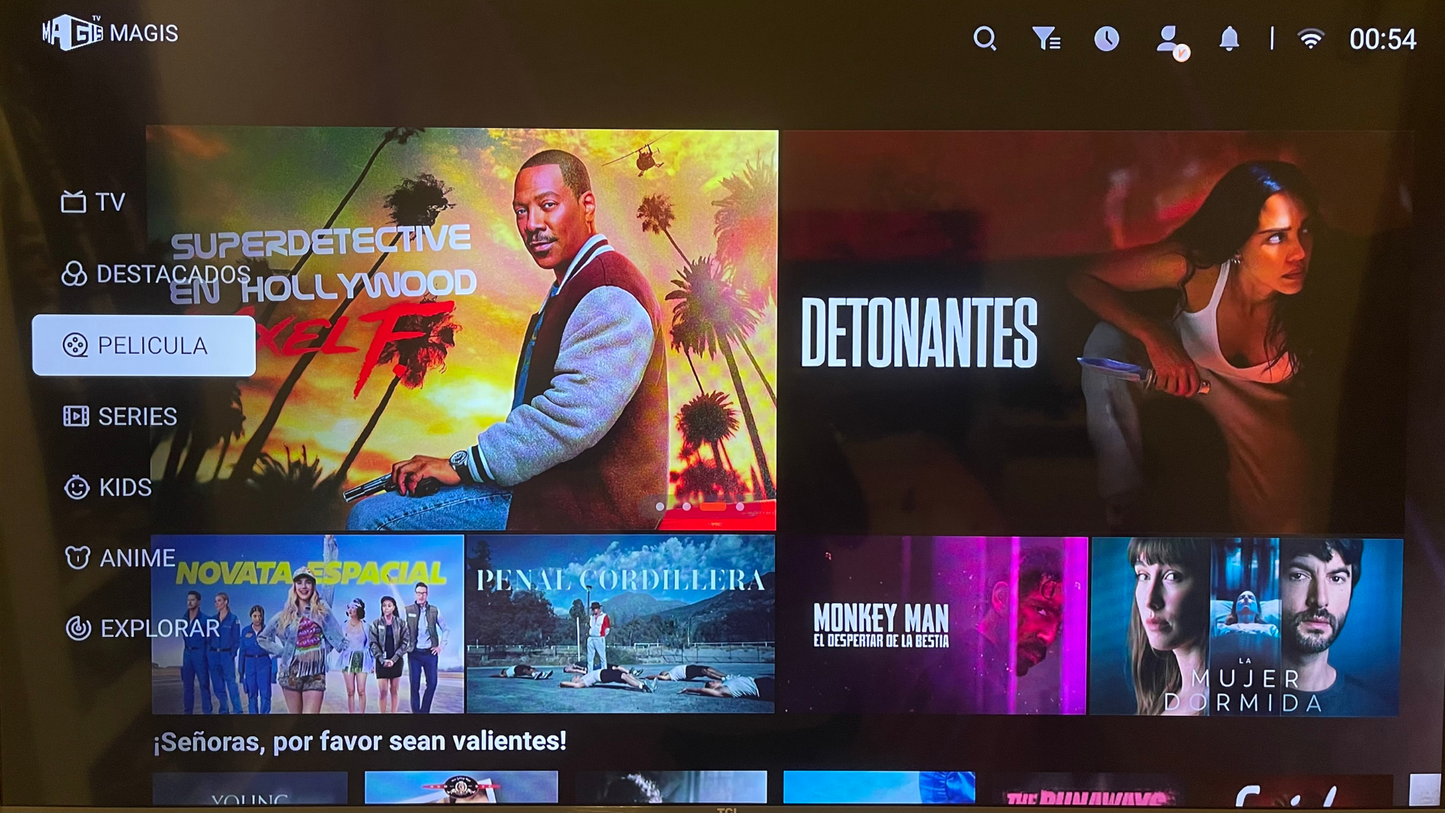Select the highlighted Pelicula menu item
This screenshot has width=1445, height=813.
click(x=144, y=346)
